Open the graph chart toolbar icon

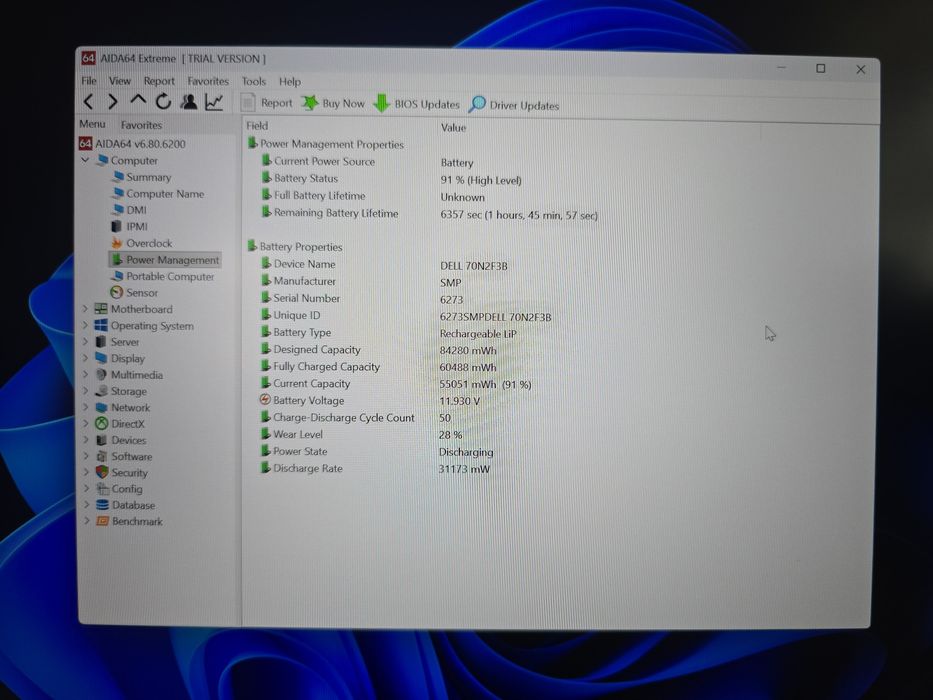point(214,102)
